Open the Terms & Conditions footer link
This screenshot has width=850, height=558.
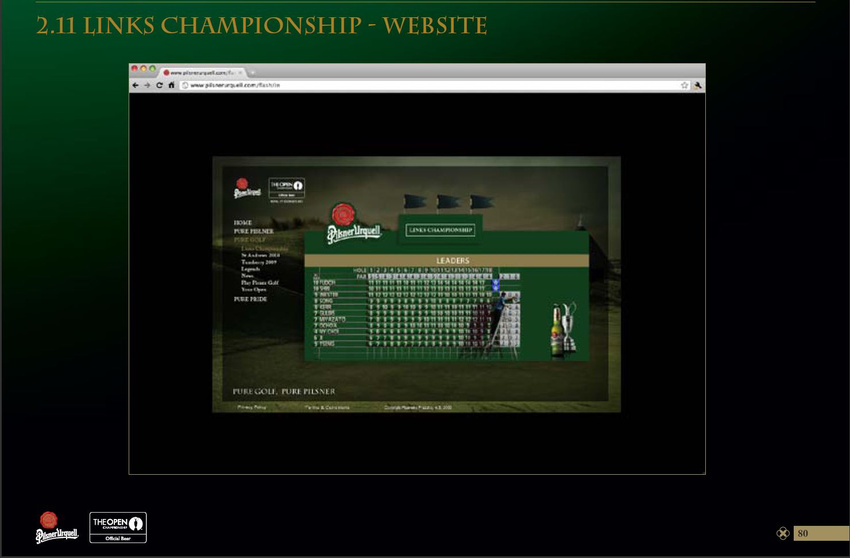click(327, 407)
